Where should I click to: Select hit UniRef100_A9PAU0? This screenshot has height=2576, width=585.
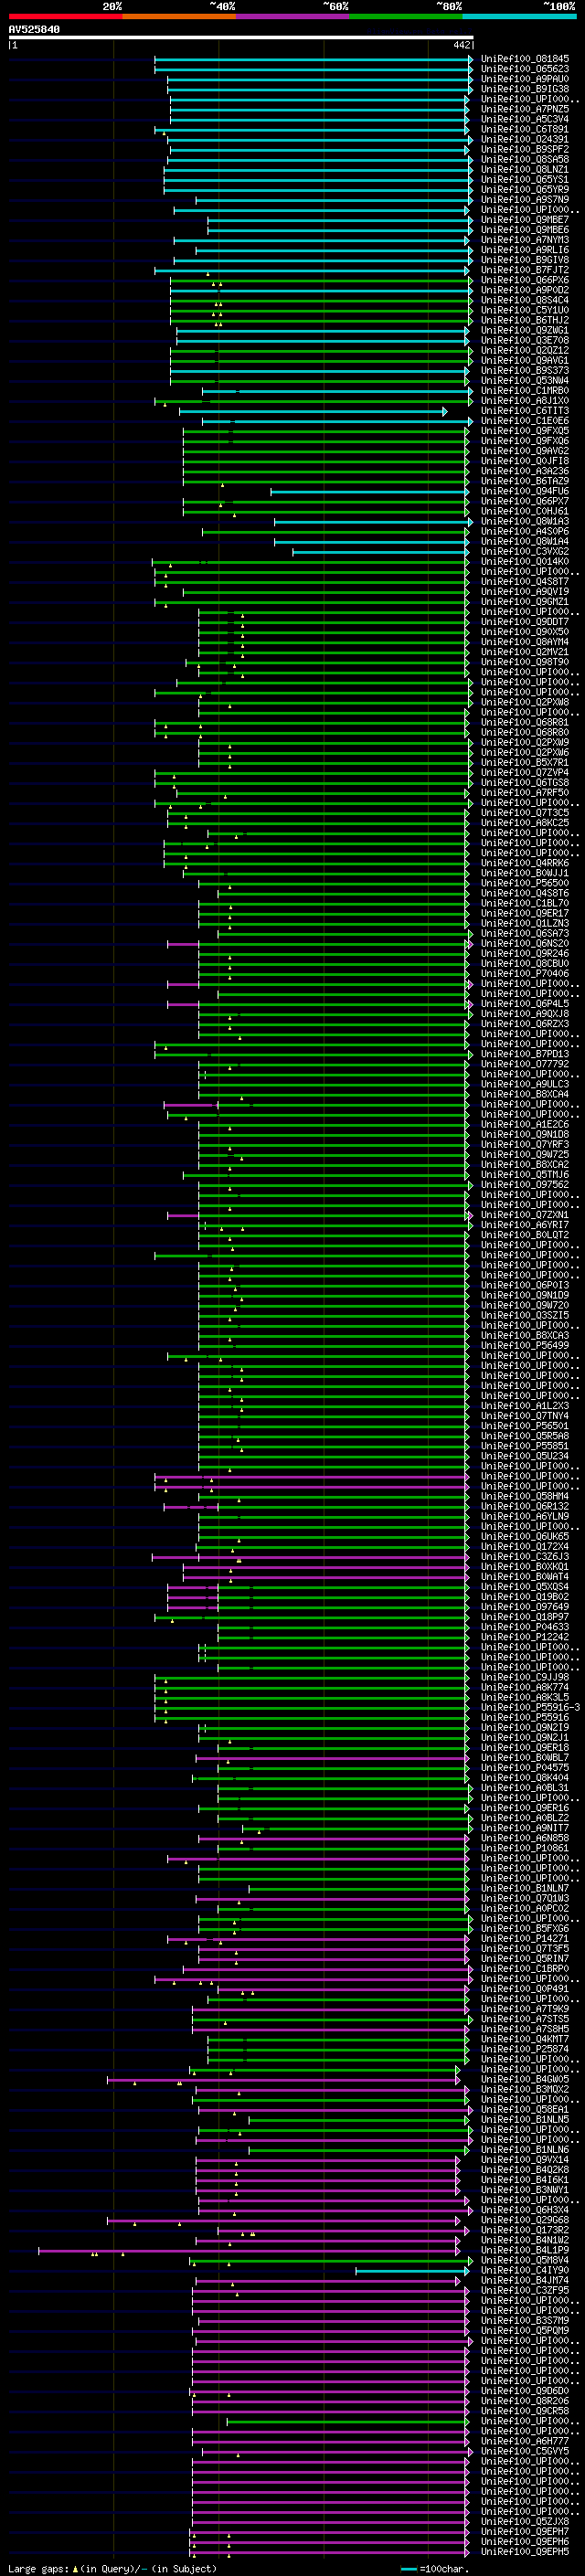tap(525, 79)
